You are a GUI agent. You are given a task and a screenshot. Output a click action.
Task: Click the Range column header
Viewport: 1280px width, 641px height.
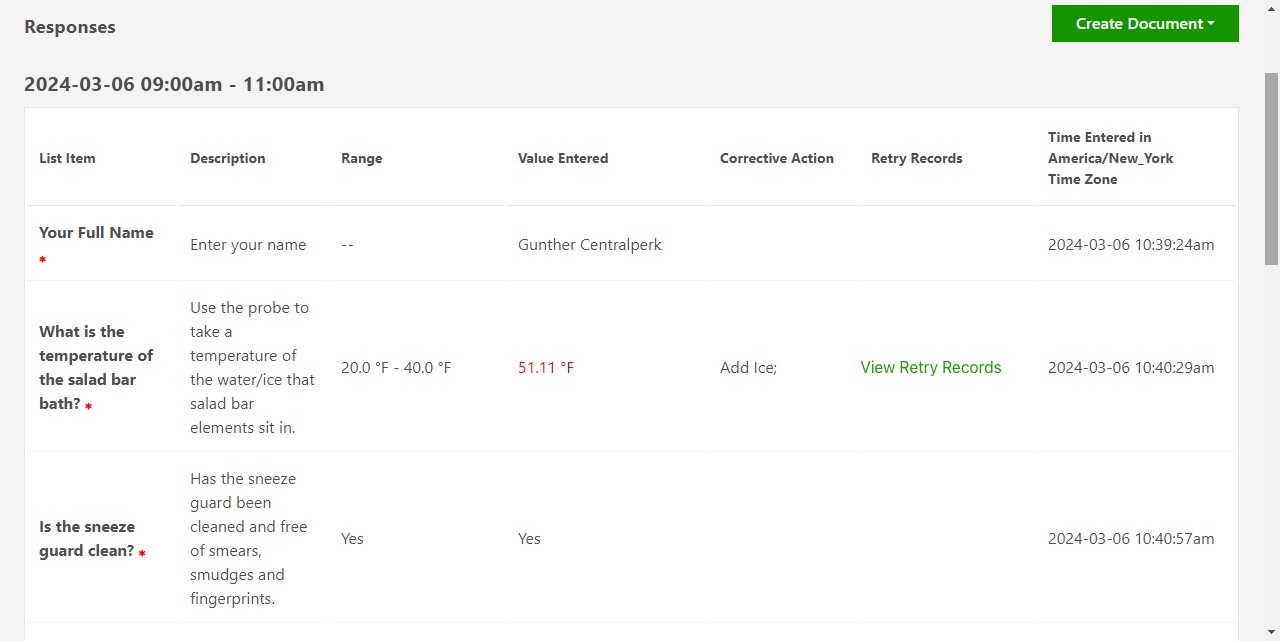tap(361, 158)
